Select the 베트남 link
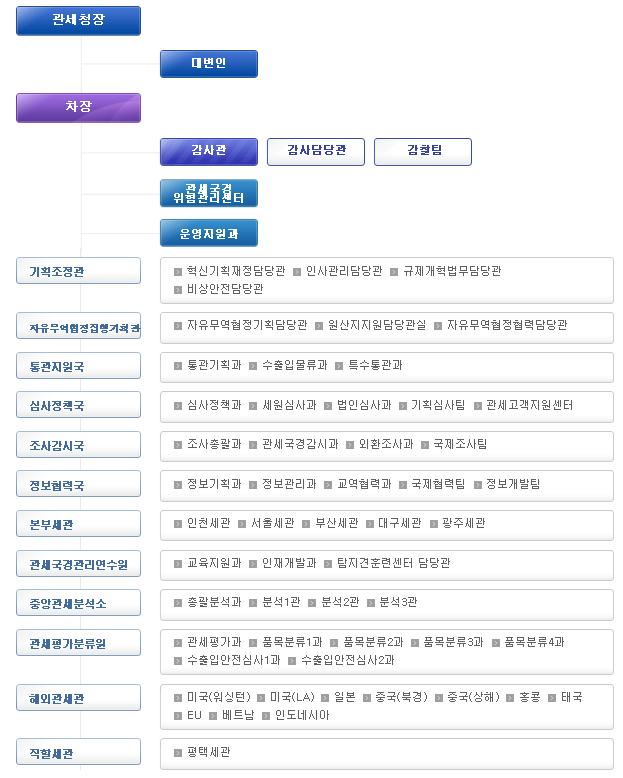Screen dimensions: 623x778 (x=238, y=715)
